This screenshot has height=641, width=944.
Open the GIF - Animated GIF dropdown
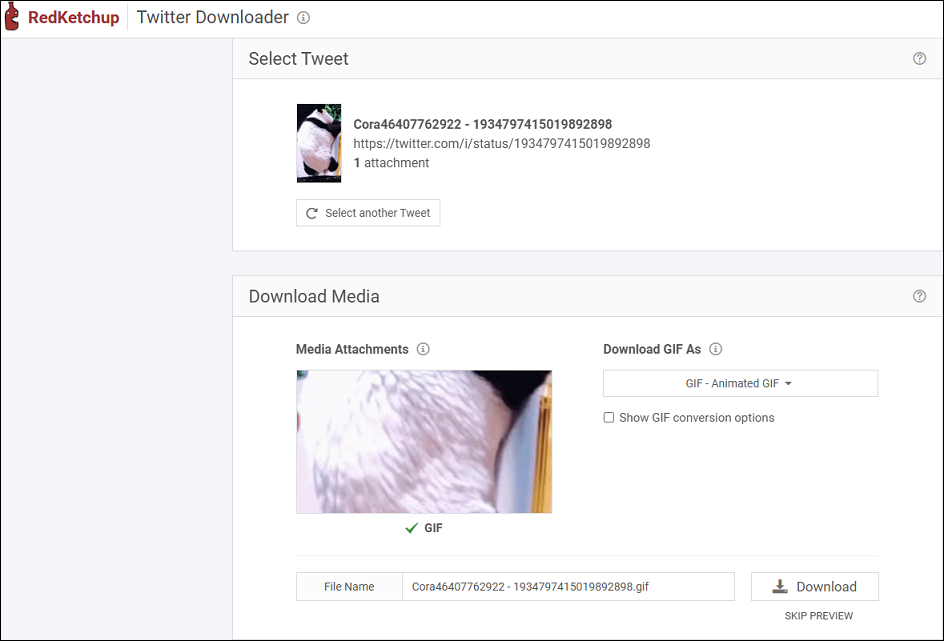click(741, 383)
